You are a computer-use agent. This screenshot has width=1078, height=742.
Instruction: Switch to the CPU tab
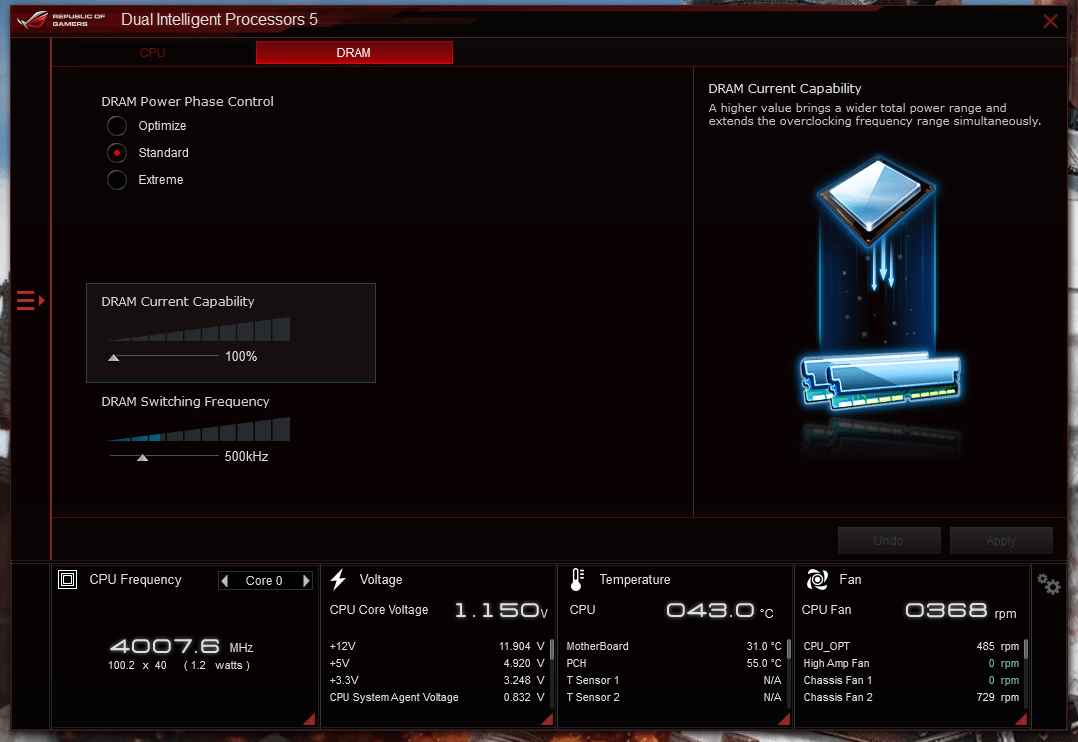point(153,53)
